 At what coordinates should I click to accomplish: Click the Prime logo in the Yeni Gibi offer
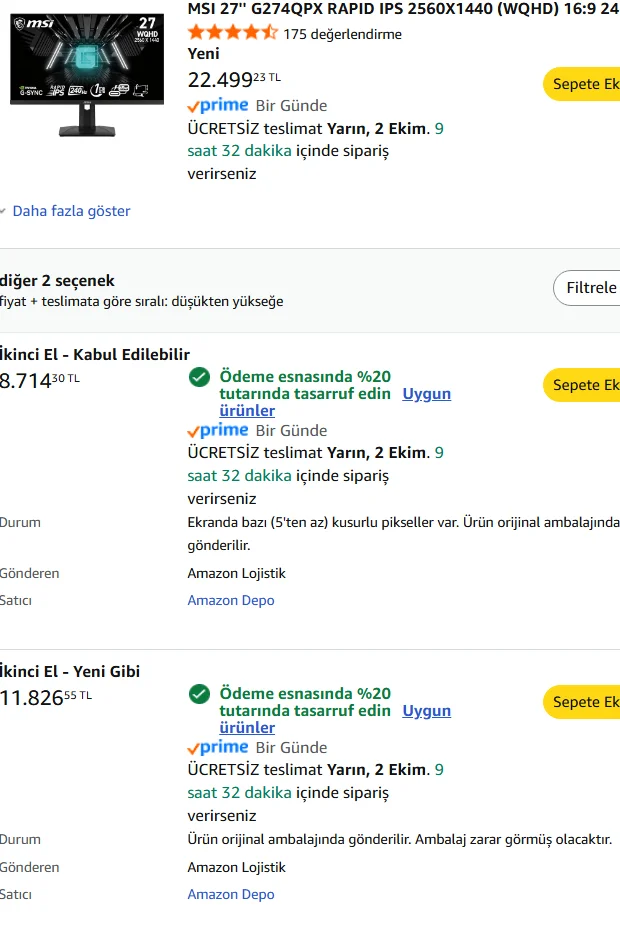click(217, 747)
